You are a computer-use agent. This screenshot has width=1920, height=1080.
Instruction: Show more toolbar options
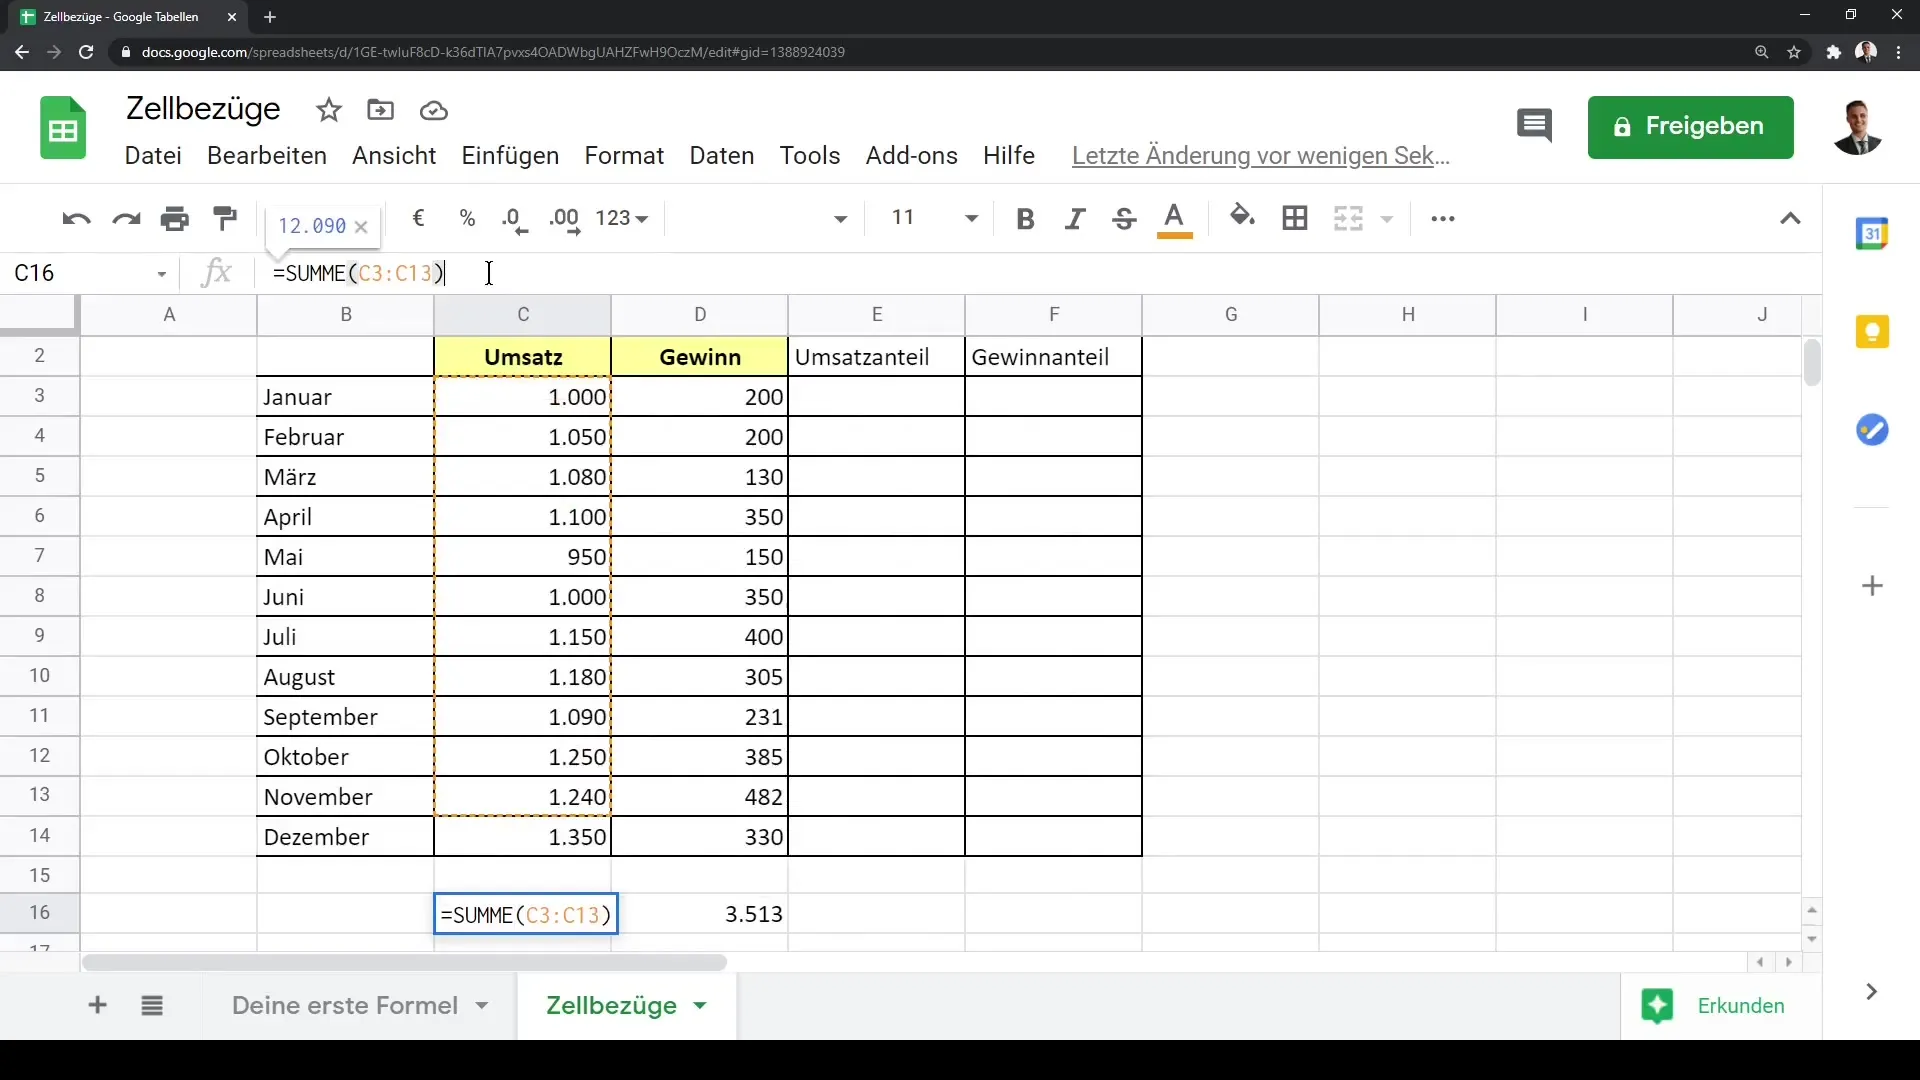click(1443, 218)
